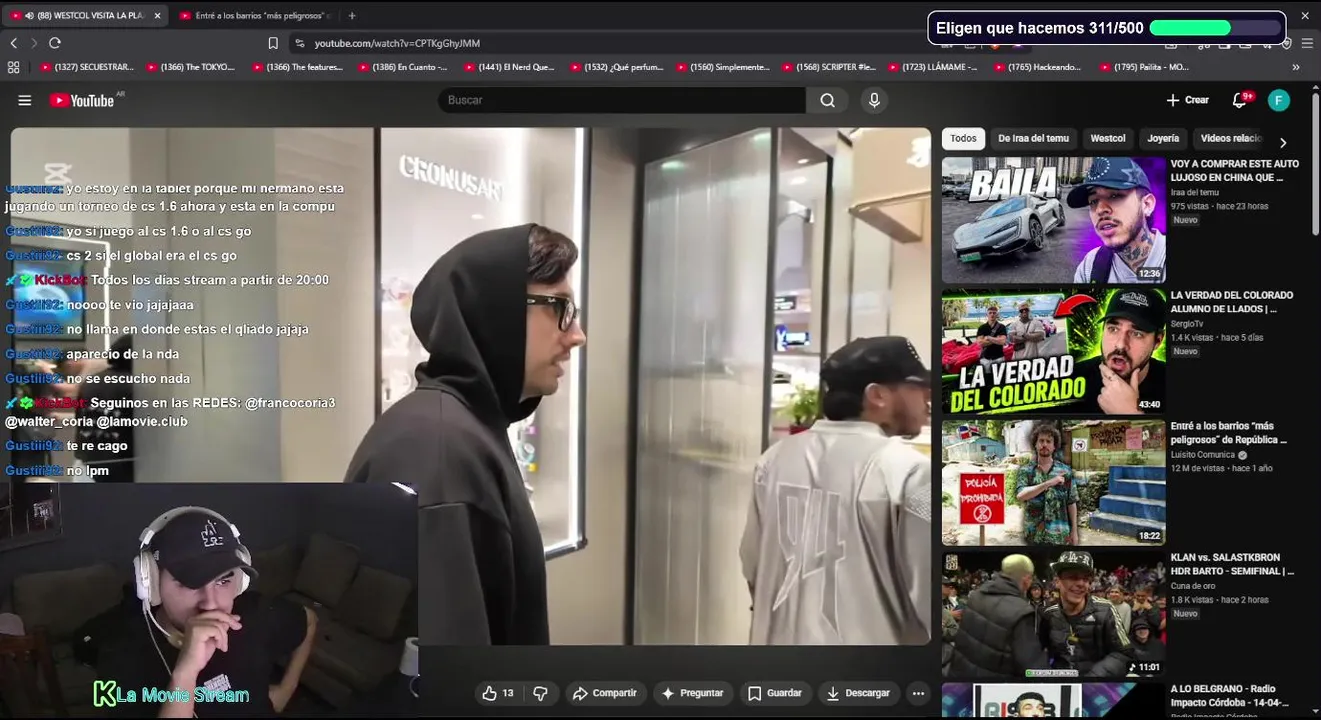Open title Entré a los barrios más peligrosos

[x=1229, y=433]
